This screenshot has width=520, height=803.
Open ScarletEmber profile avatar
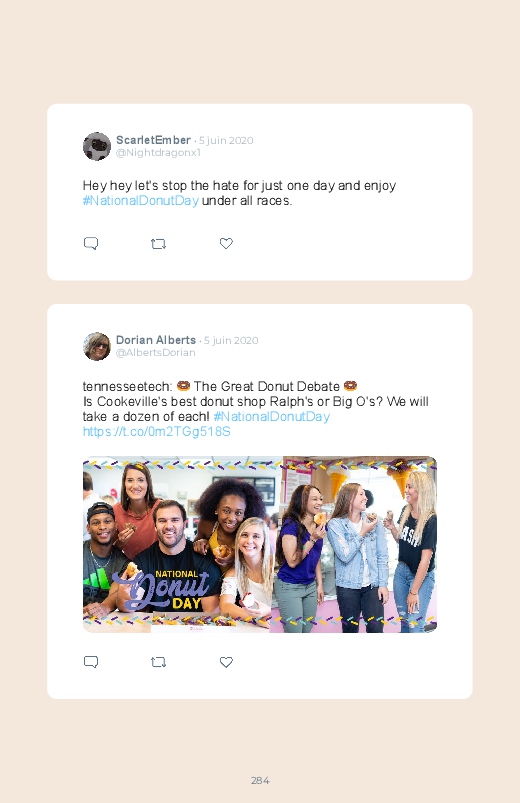pyautogui.click(x=97, y=146)
